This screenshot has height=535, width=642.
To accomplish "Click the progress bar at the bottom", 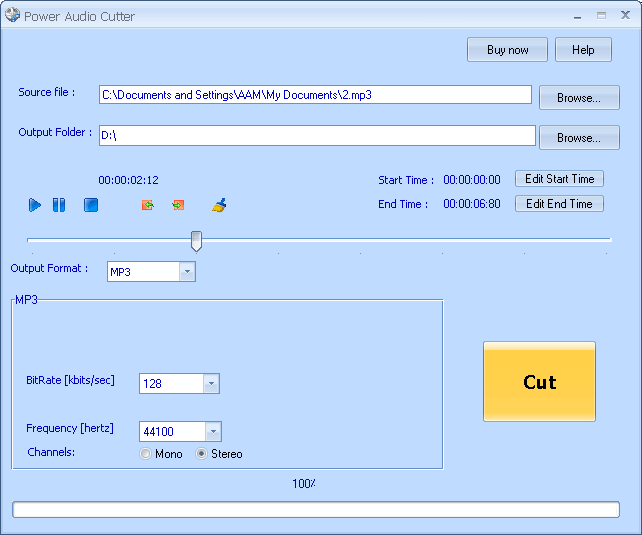I will 316,510.
